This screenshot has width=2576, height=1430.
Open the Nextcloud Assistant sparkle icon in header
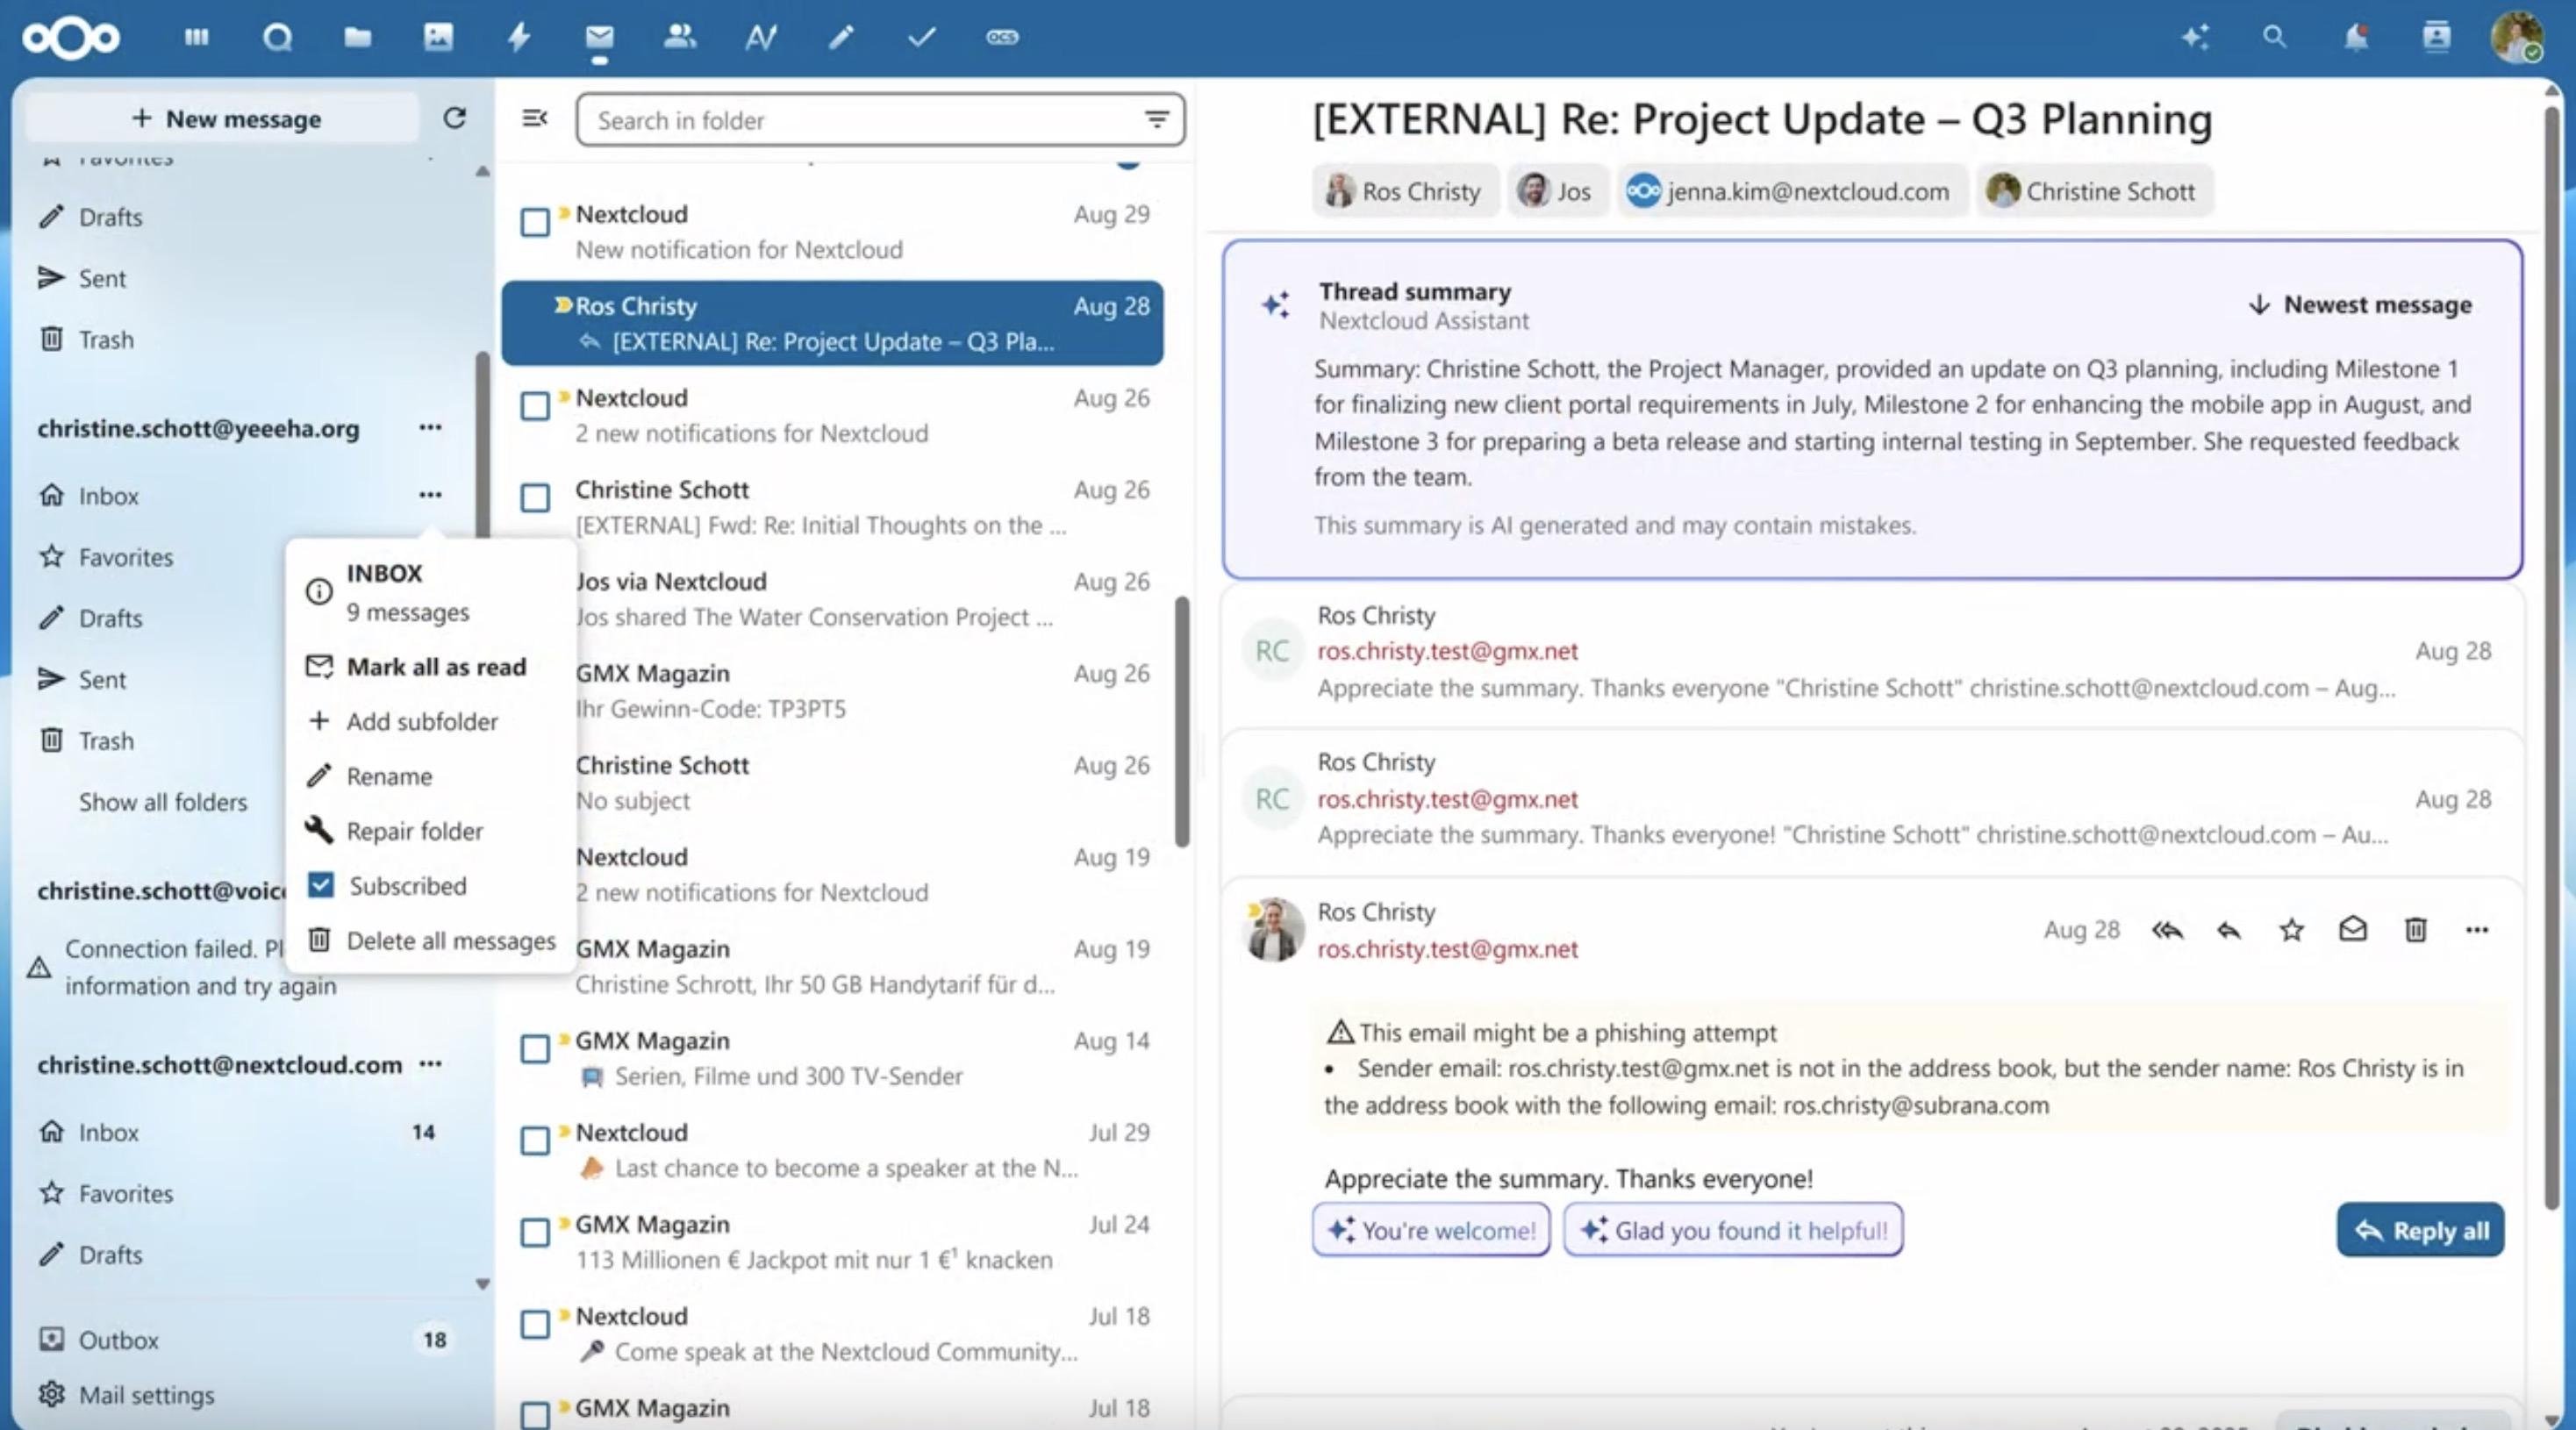click(x=2195, y=38)
